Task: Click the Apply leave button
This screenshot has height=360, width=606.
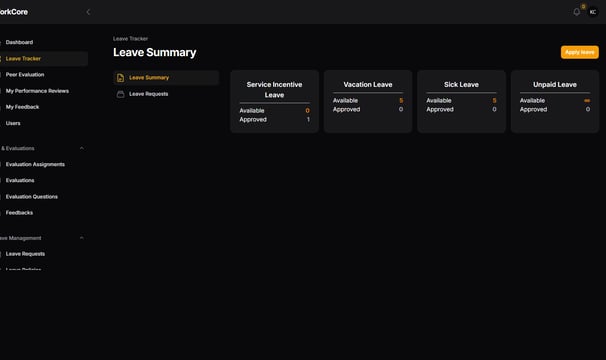Action: (x=580, y=52)
